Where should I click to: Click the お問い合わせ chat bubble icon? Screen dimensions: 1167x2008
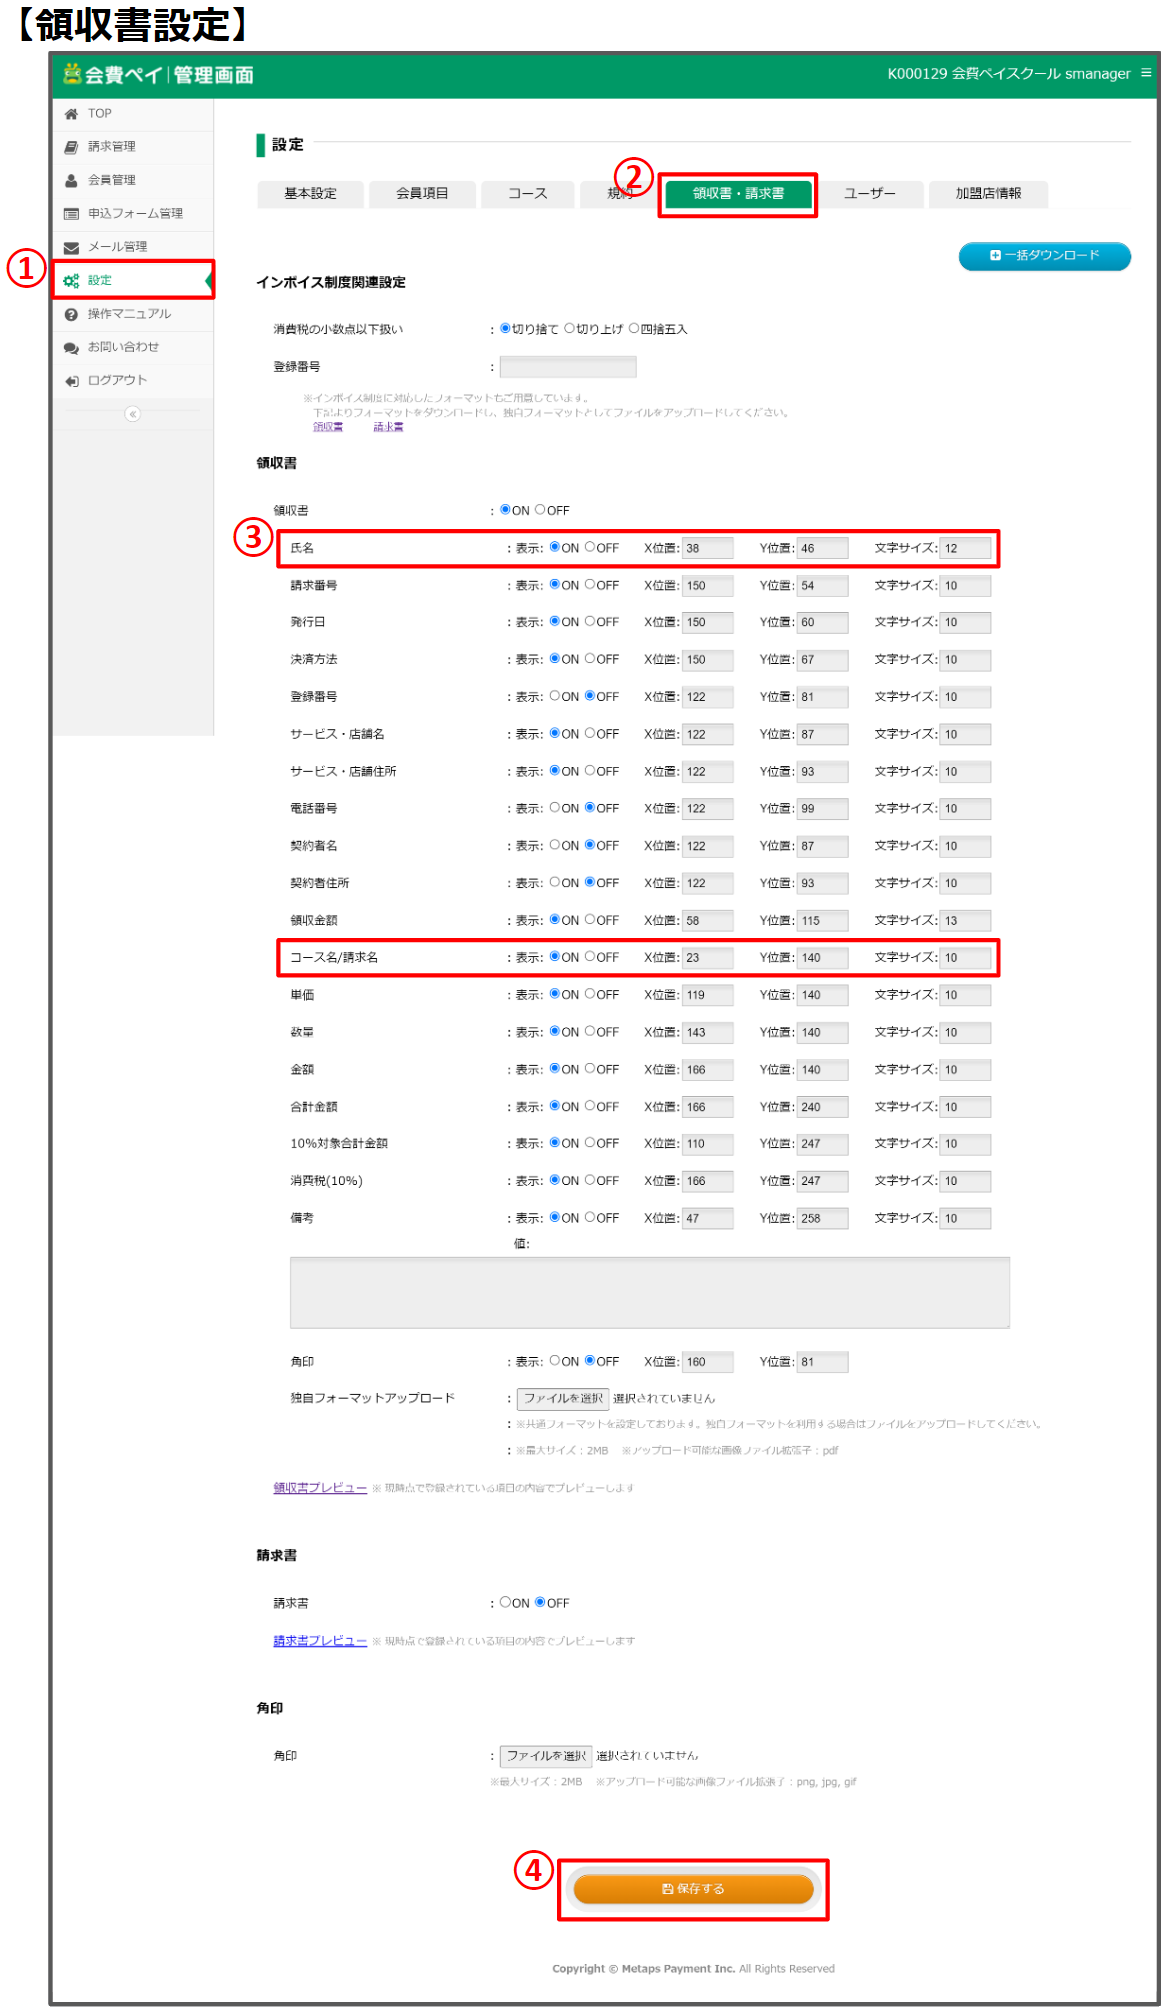coord(71,348)
